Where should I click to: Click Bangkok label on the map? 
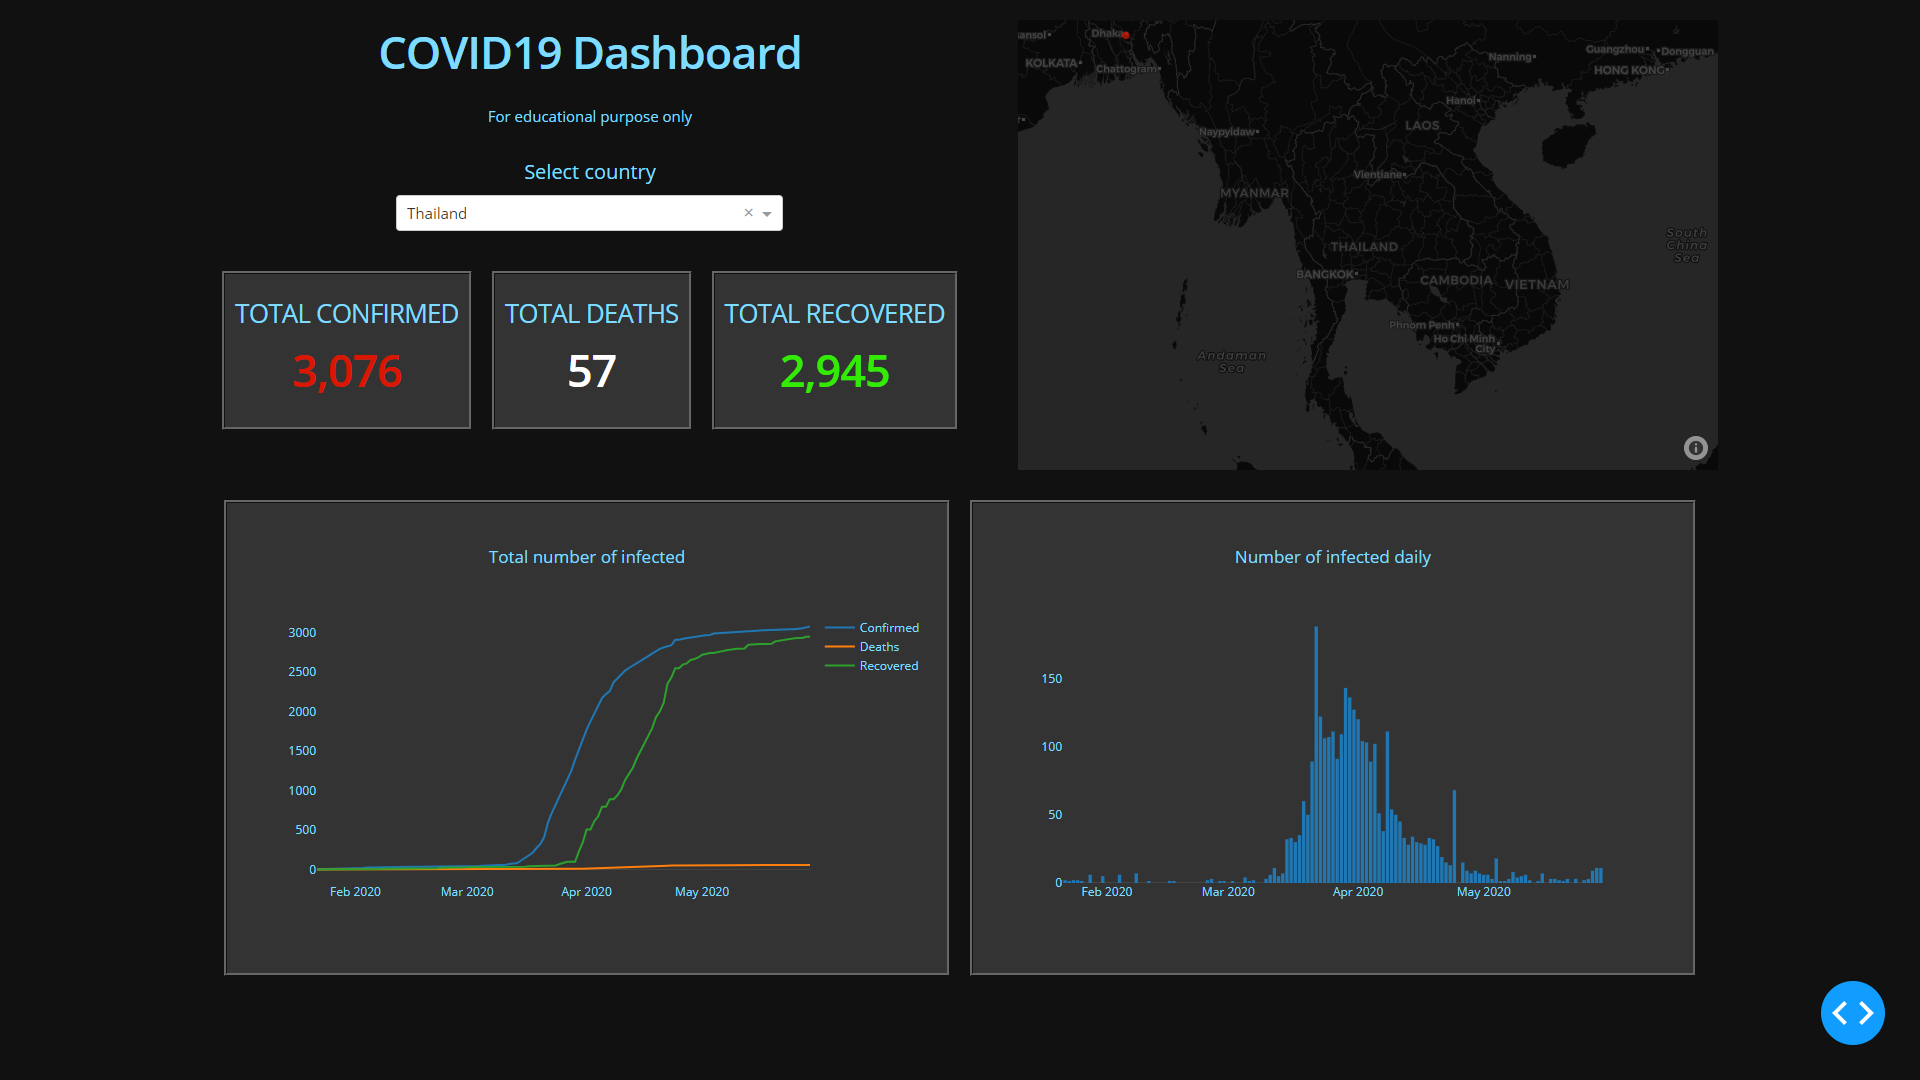point(1325,274)
